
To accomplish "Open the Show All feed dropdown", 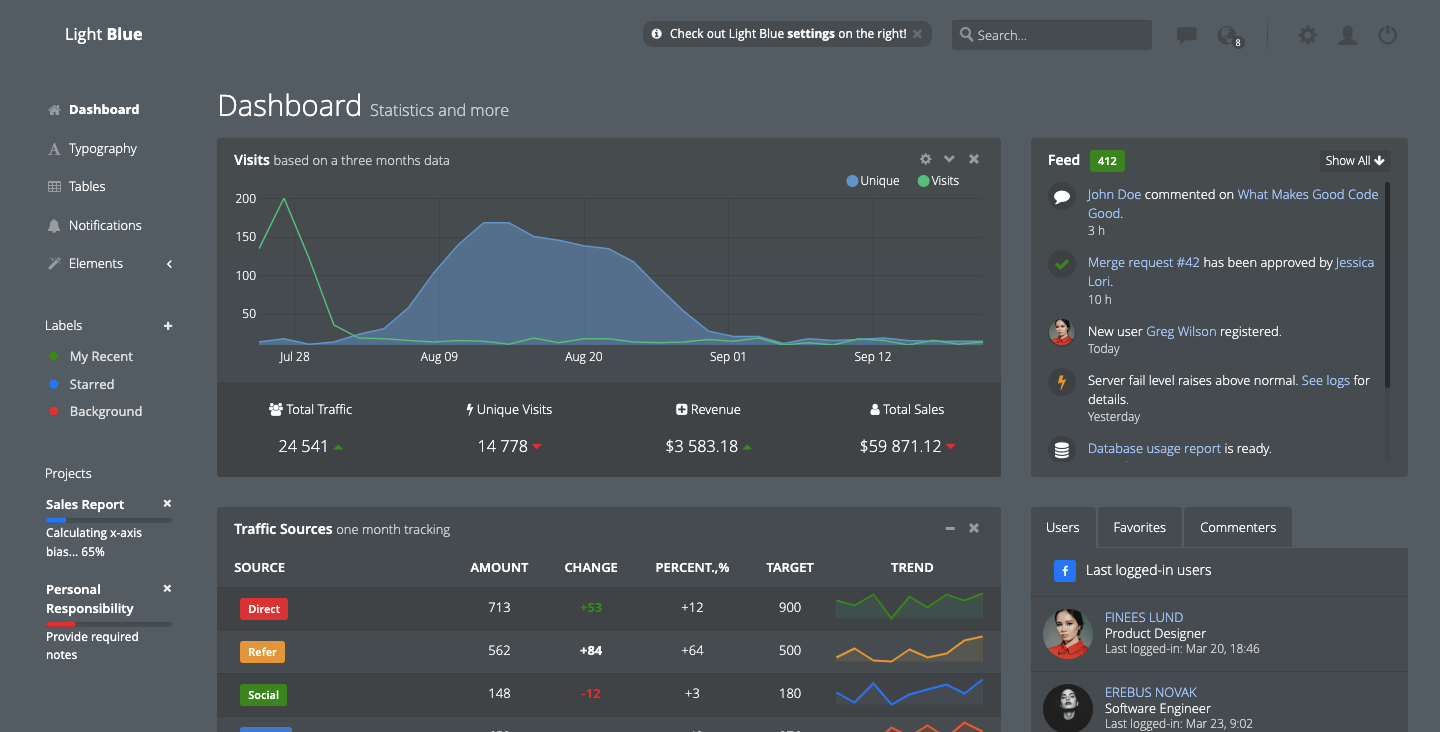I will (1354, 160).
